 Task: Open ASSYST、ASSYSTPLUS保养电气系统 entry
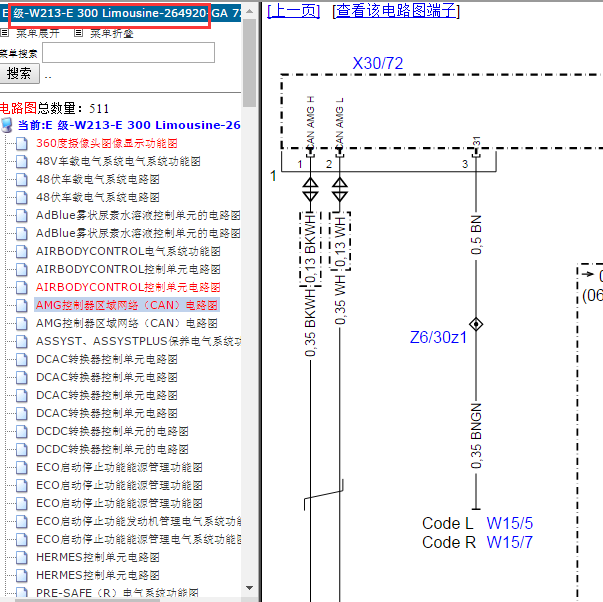pyautogui.click(x=138, y=341)
